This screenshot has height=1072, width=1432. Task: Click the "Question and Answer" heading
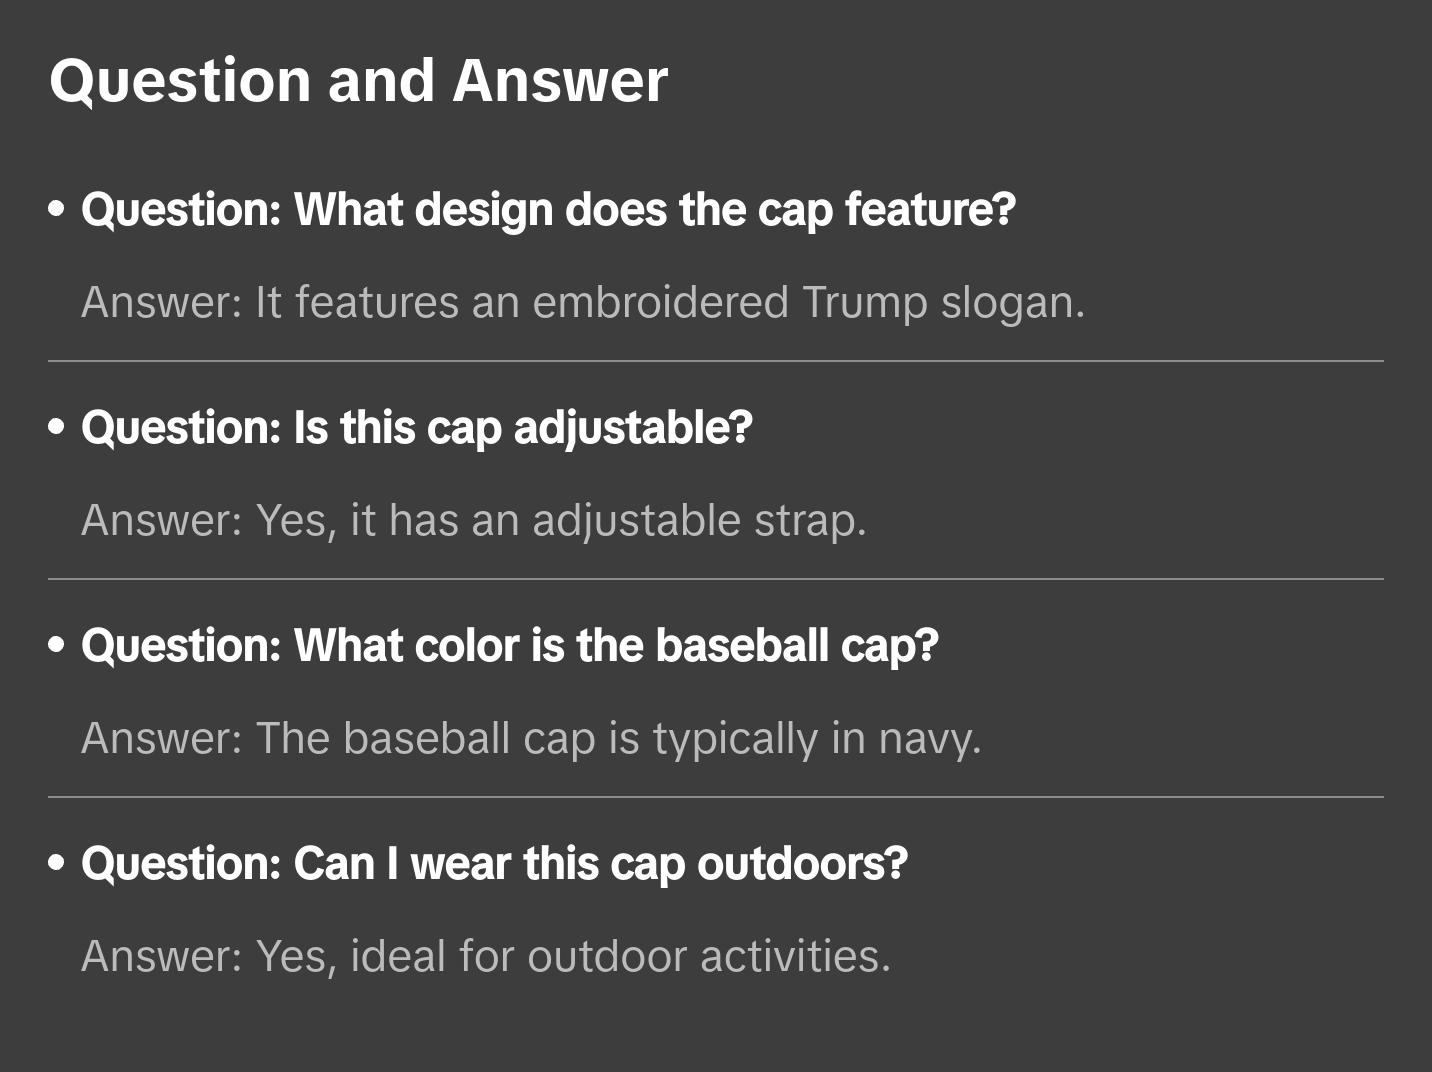click(x=358, y=80)
